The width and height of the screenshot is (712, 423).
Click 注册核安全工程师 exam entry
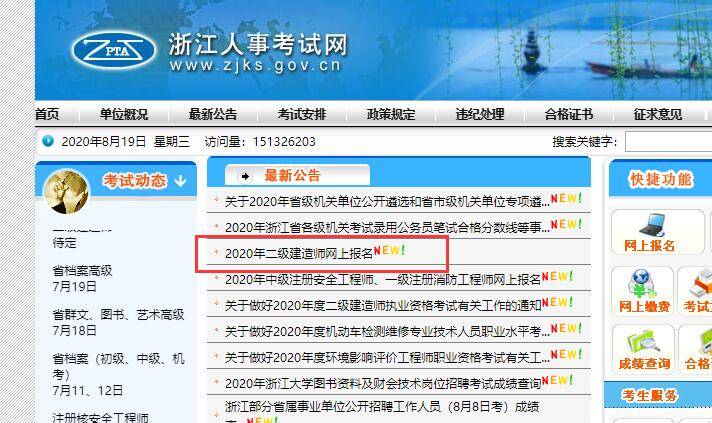click(x=100, y=417)
